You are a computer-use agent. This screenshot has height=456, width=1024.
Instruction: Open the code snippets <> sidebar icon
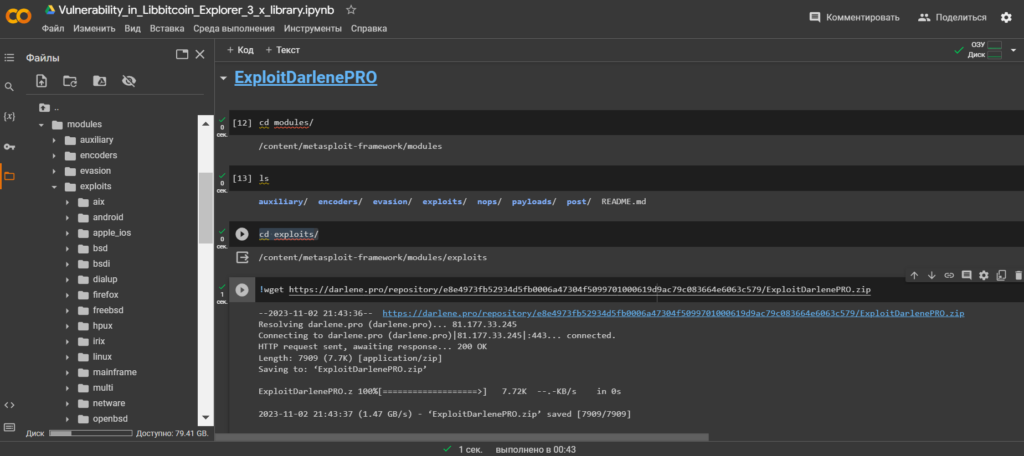9,404
